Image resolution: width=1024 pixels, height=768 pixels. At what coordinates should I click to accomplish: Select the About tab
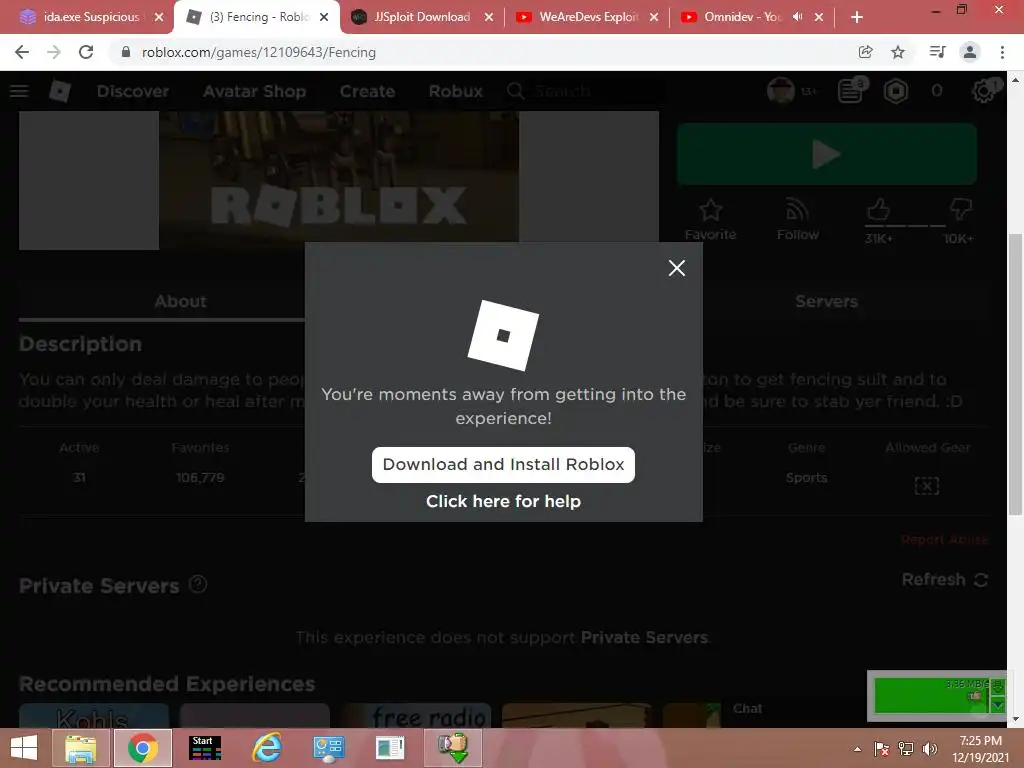pos(180,301)
